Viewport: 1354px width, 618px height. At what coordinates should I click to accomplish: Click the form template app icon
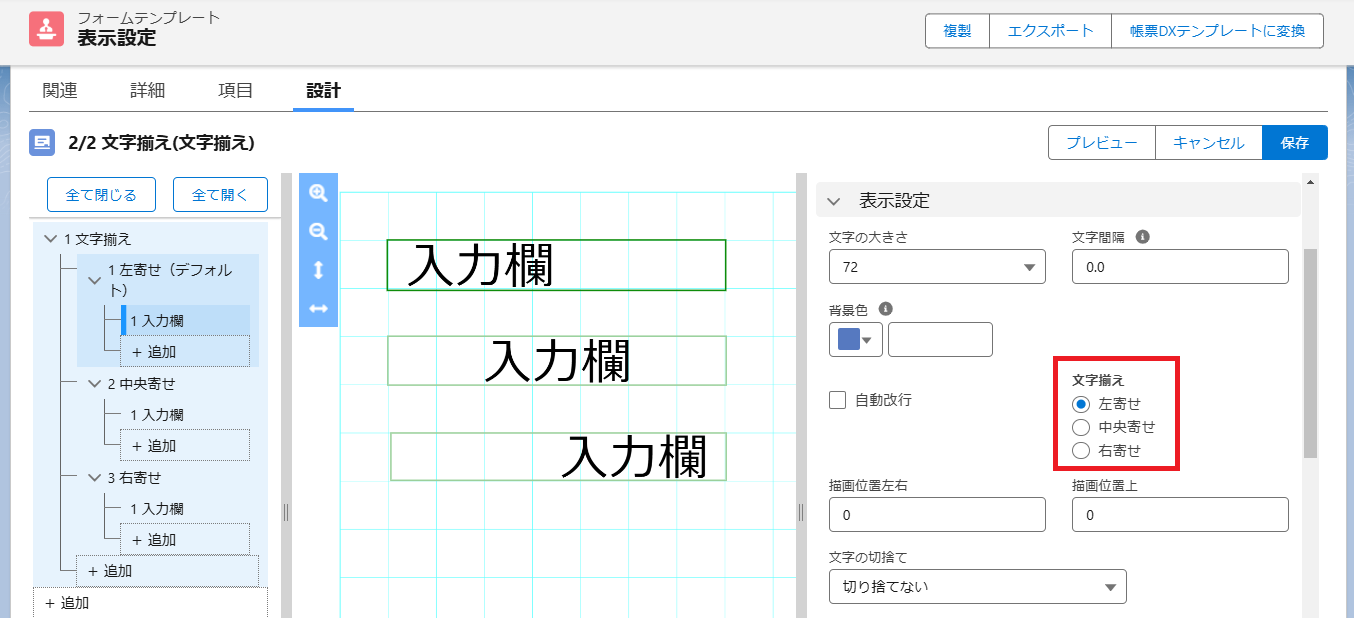[x=47, y=30]
